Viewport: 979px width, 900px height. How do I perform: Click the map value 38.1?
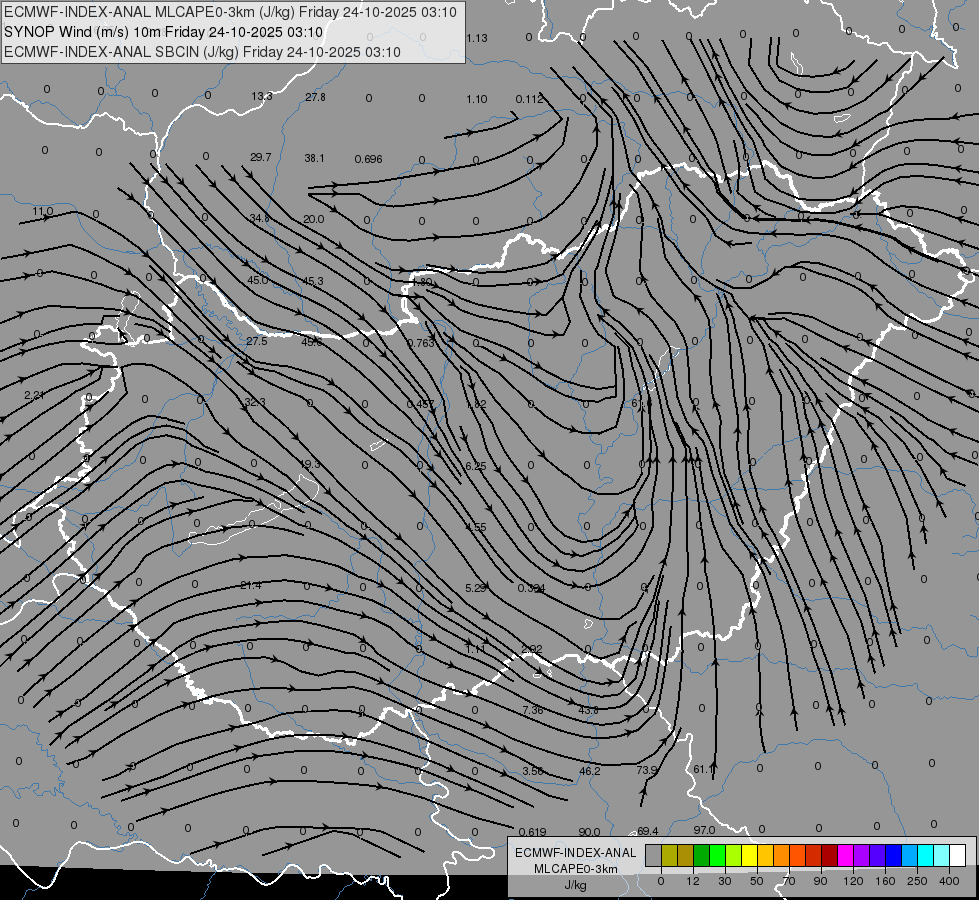(x=314, y=158)
